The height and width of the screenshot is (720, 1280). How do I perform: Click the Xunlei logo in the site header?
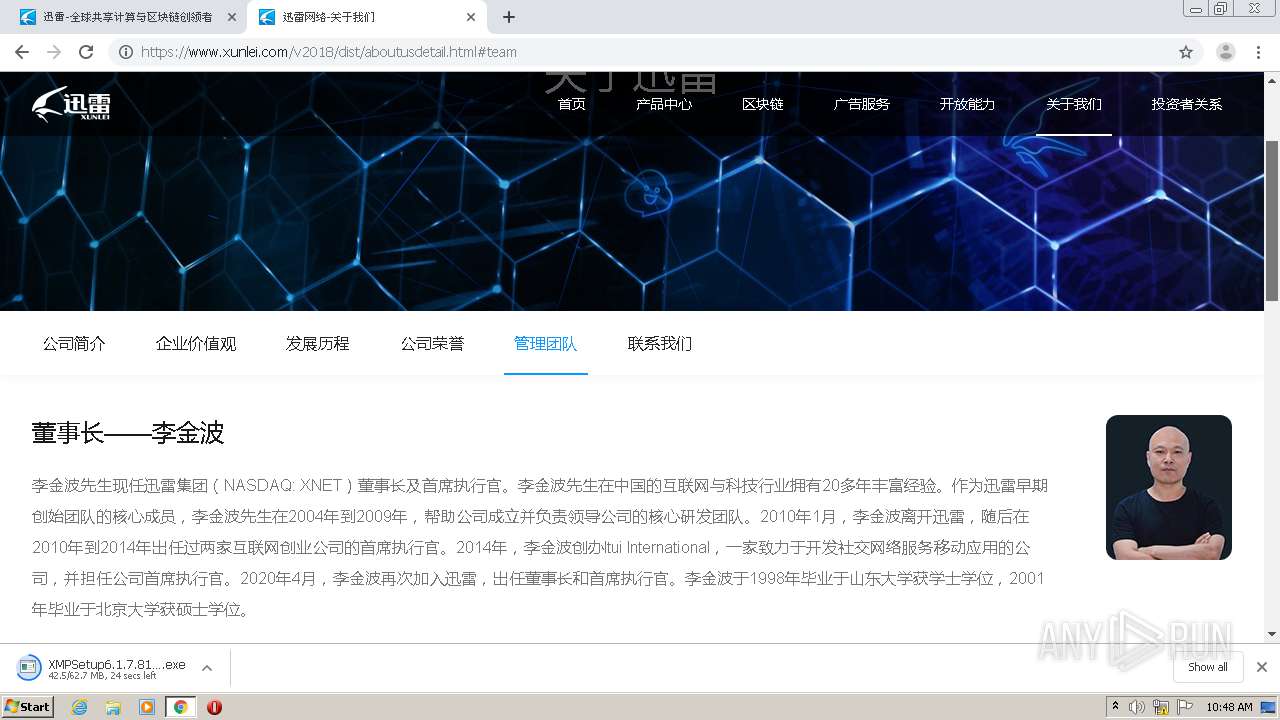pyautogui.click(x=71, y=103)
